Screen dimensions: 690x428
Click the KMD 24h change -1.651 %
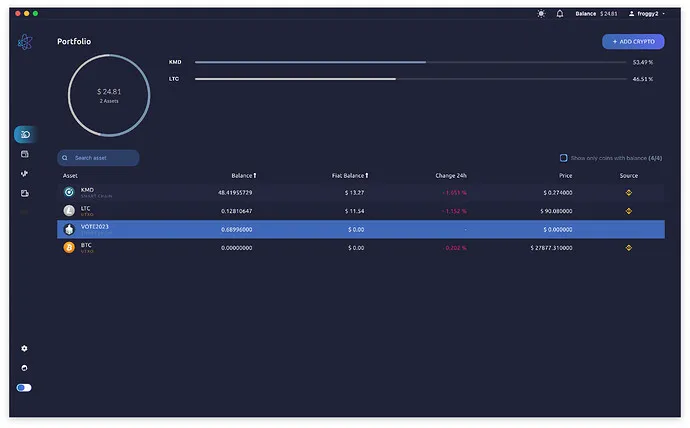[x=455, y=193]
